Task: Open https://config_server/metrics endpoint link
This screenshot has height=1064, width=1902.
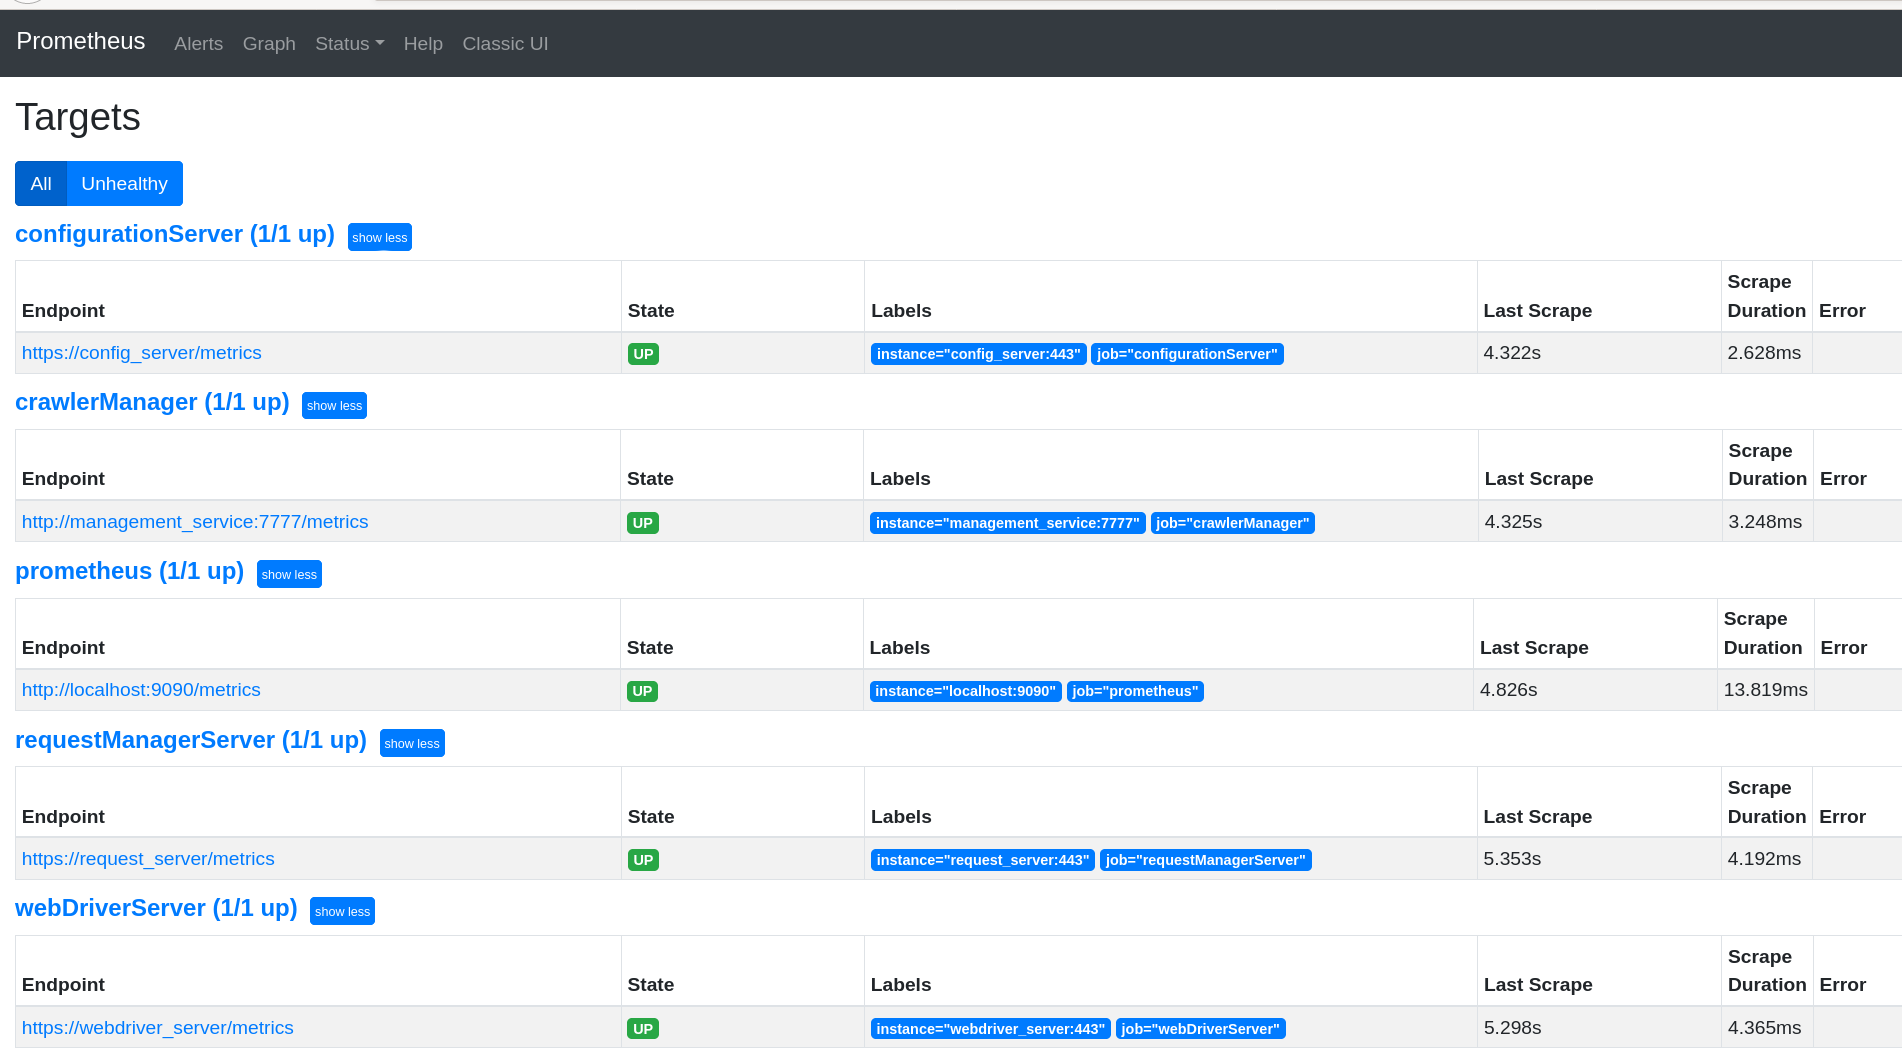Action: pos(142,353)
